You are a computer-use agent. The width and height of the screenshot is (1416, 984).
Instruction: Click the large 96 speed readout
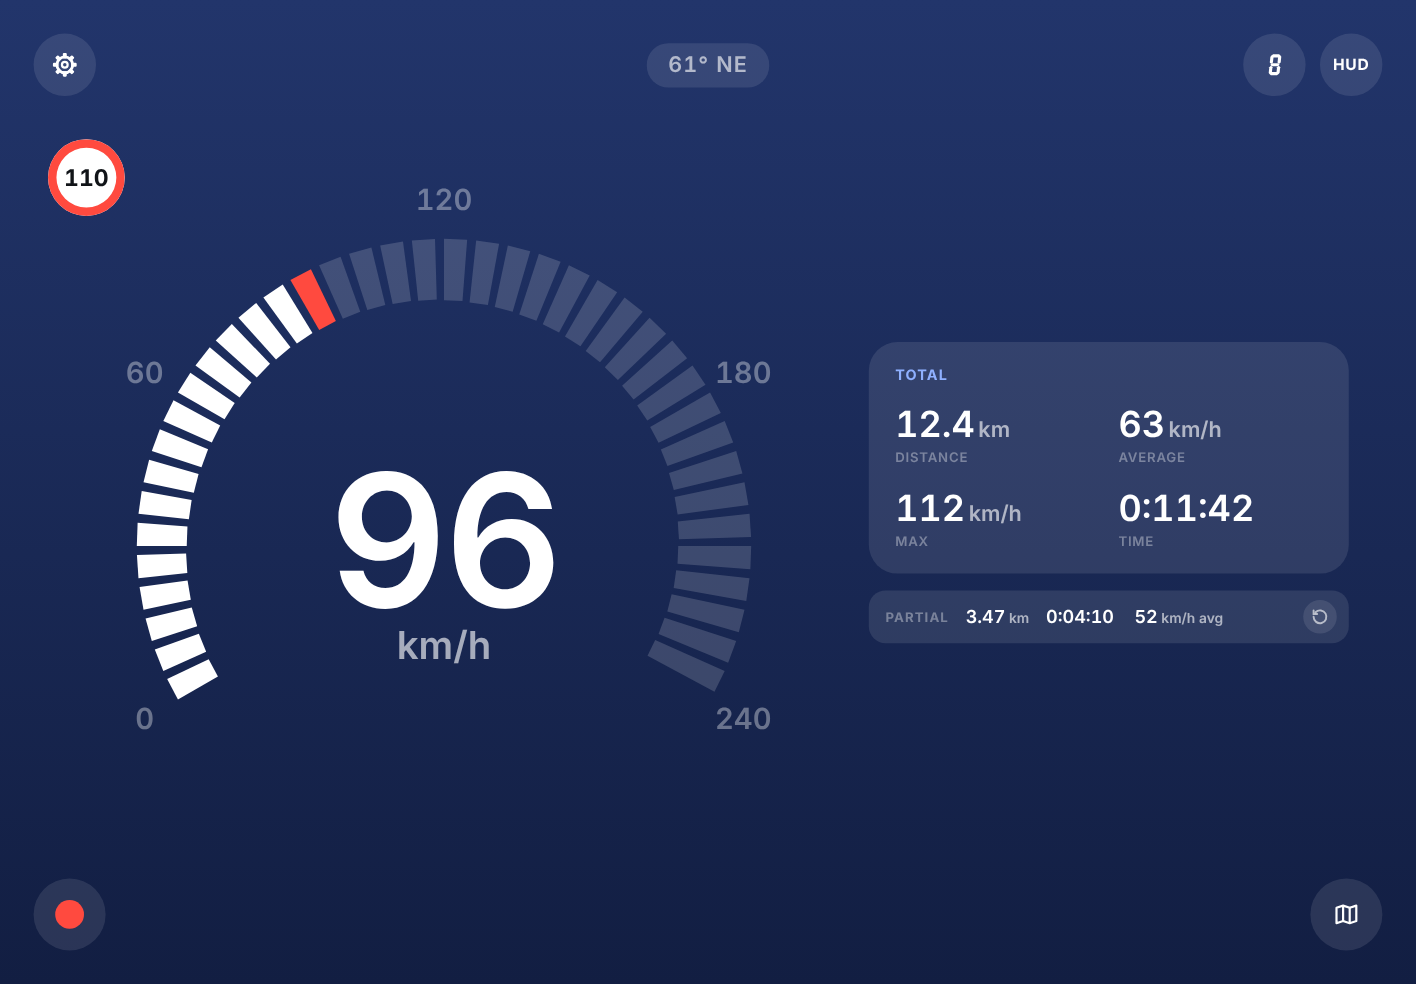click(x=445, y=541)
